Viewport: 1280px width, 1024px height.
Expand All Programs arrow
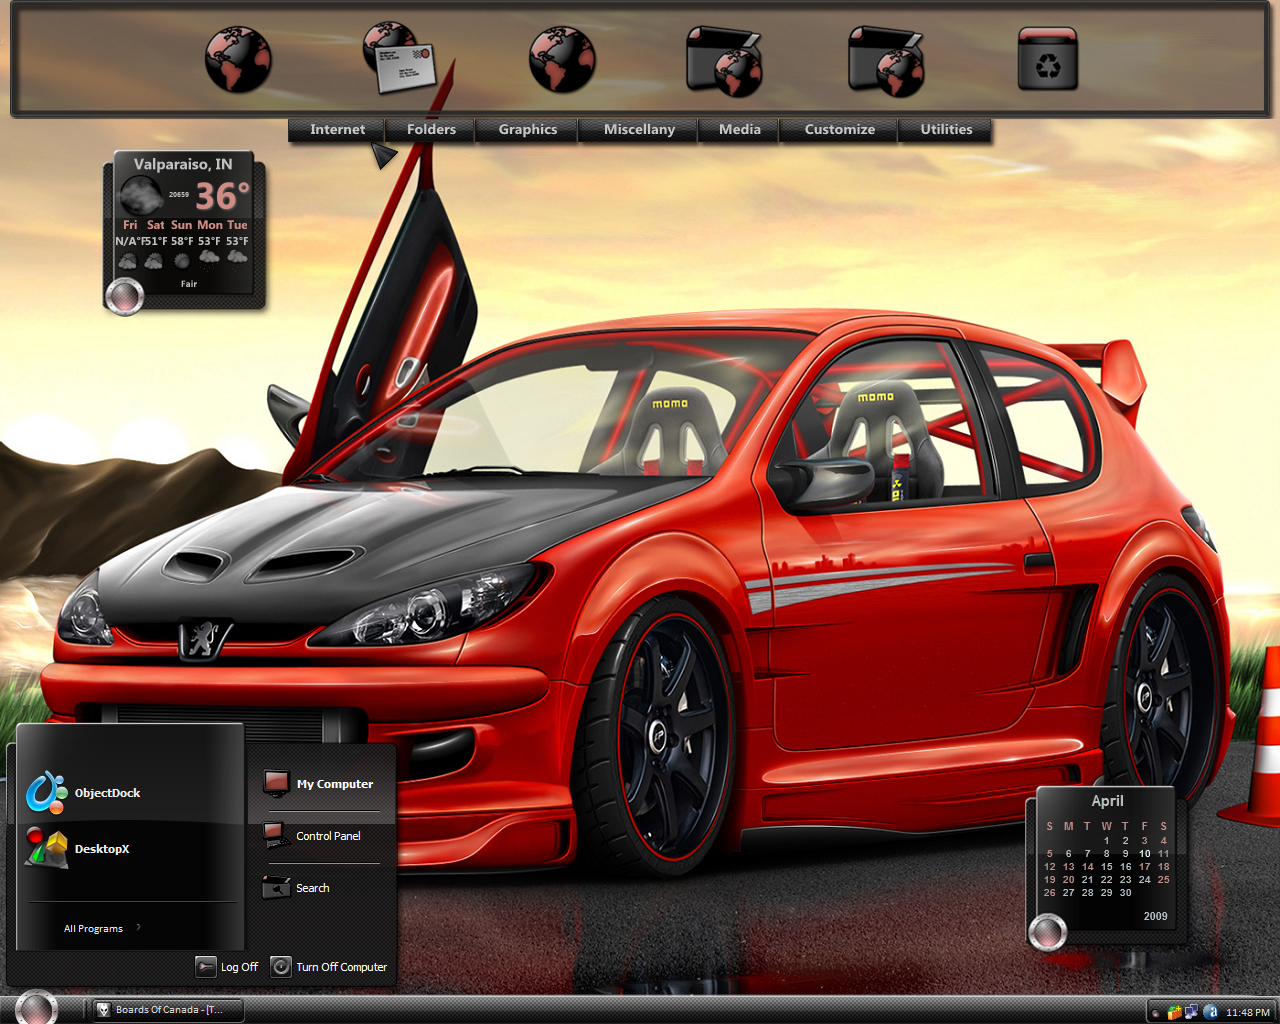pyautogui.click(x=138, y=927)
